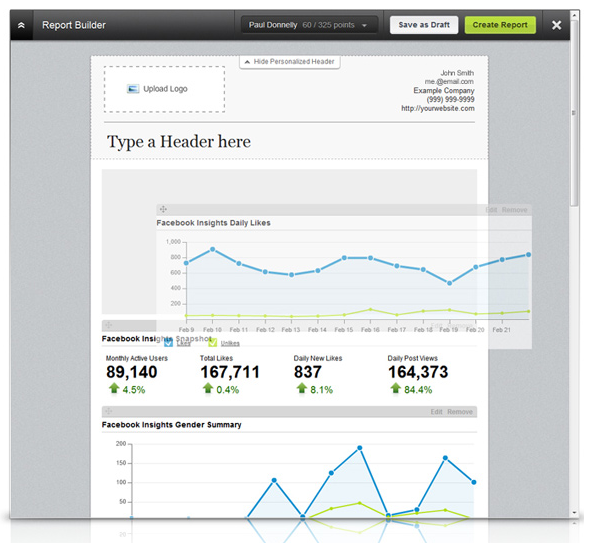Click green up arrow beside 0.4%
The image size is (595, 543).
[208, 388]
